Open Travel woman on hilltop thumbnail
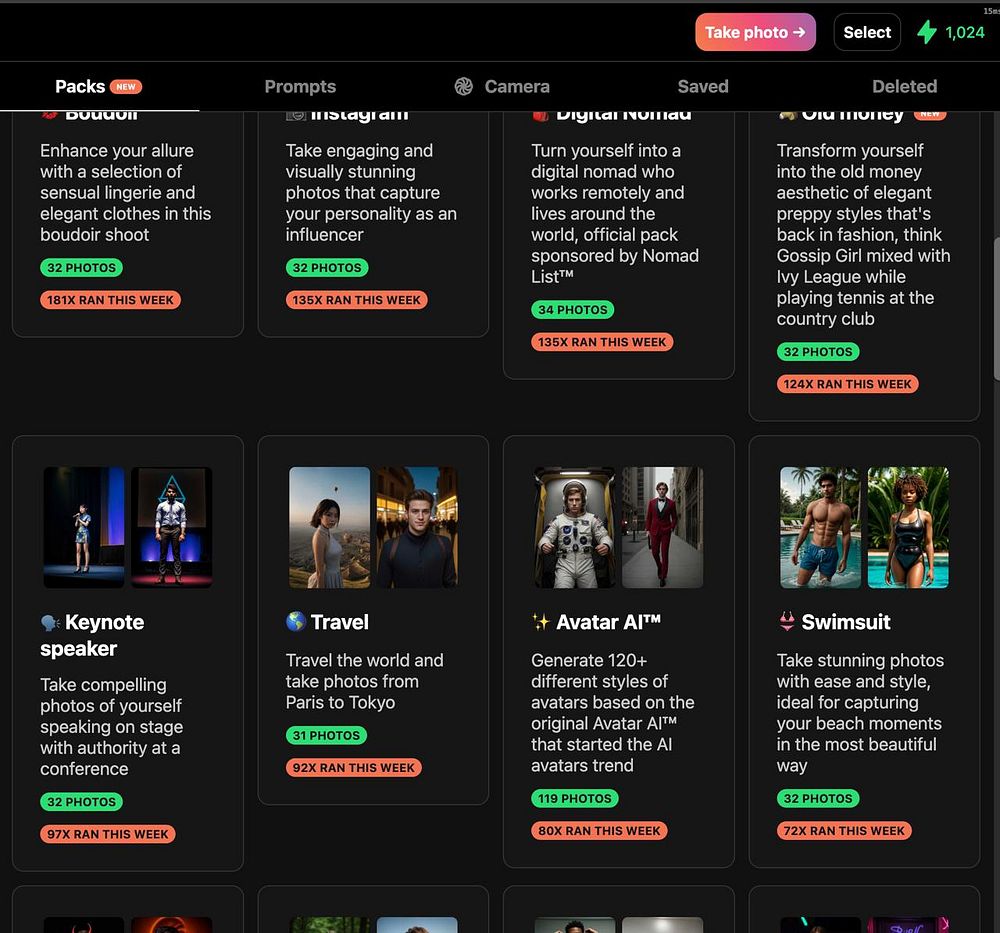This screenshot has height=933, width=1000. 329,527
